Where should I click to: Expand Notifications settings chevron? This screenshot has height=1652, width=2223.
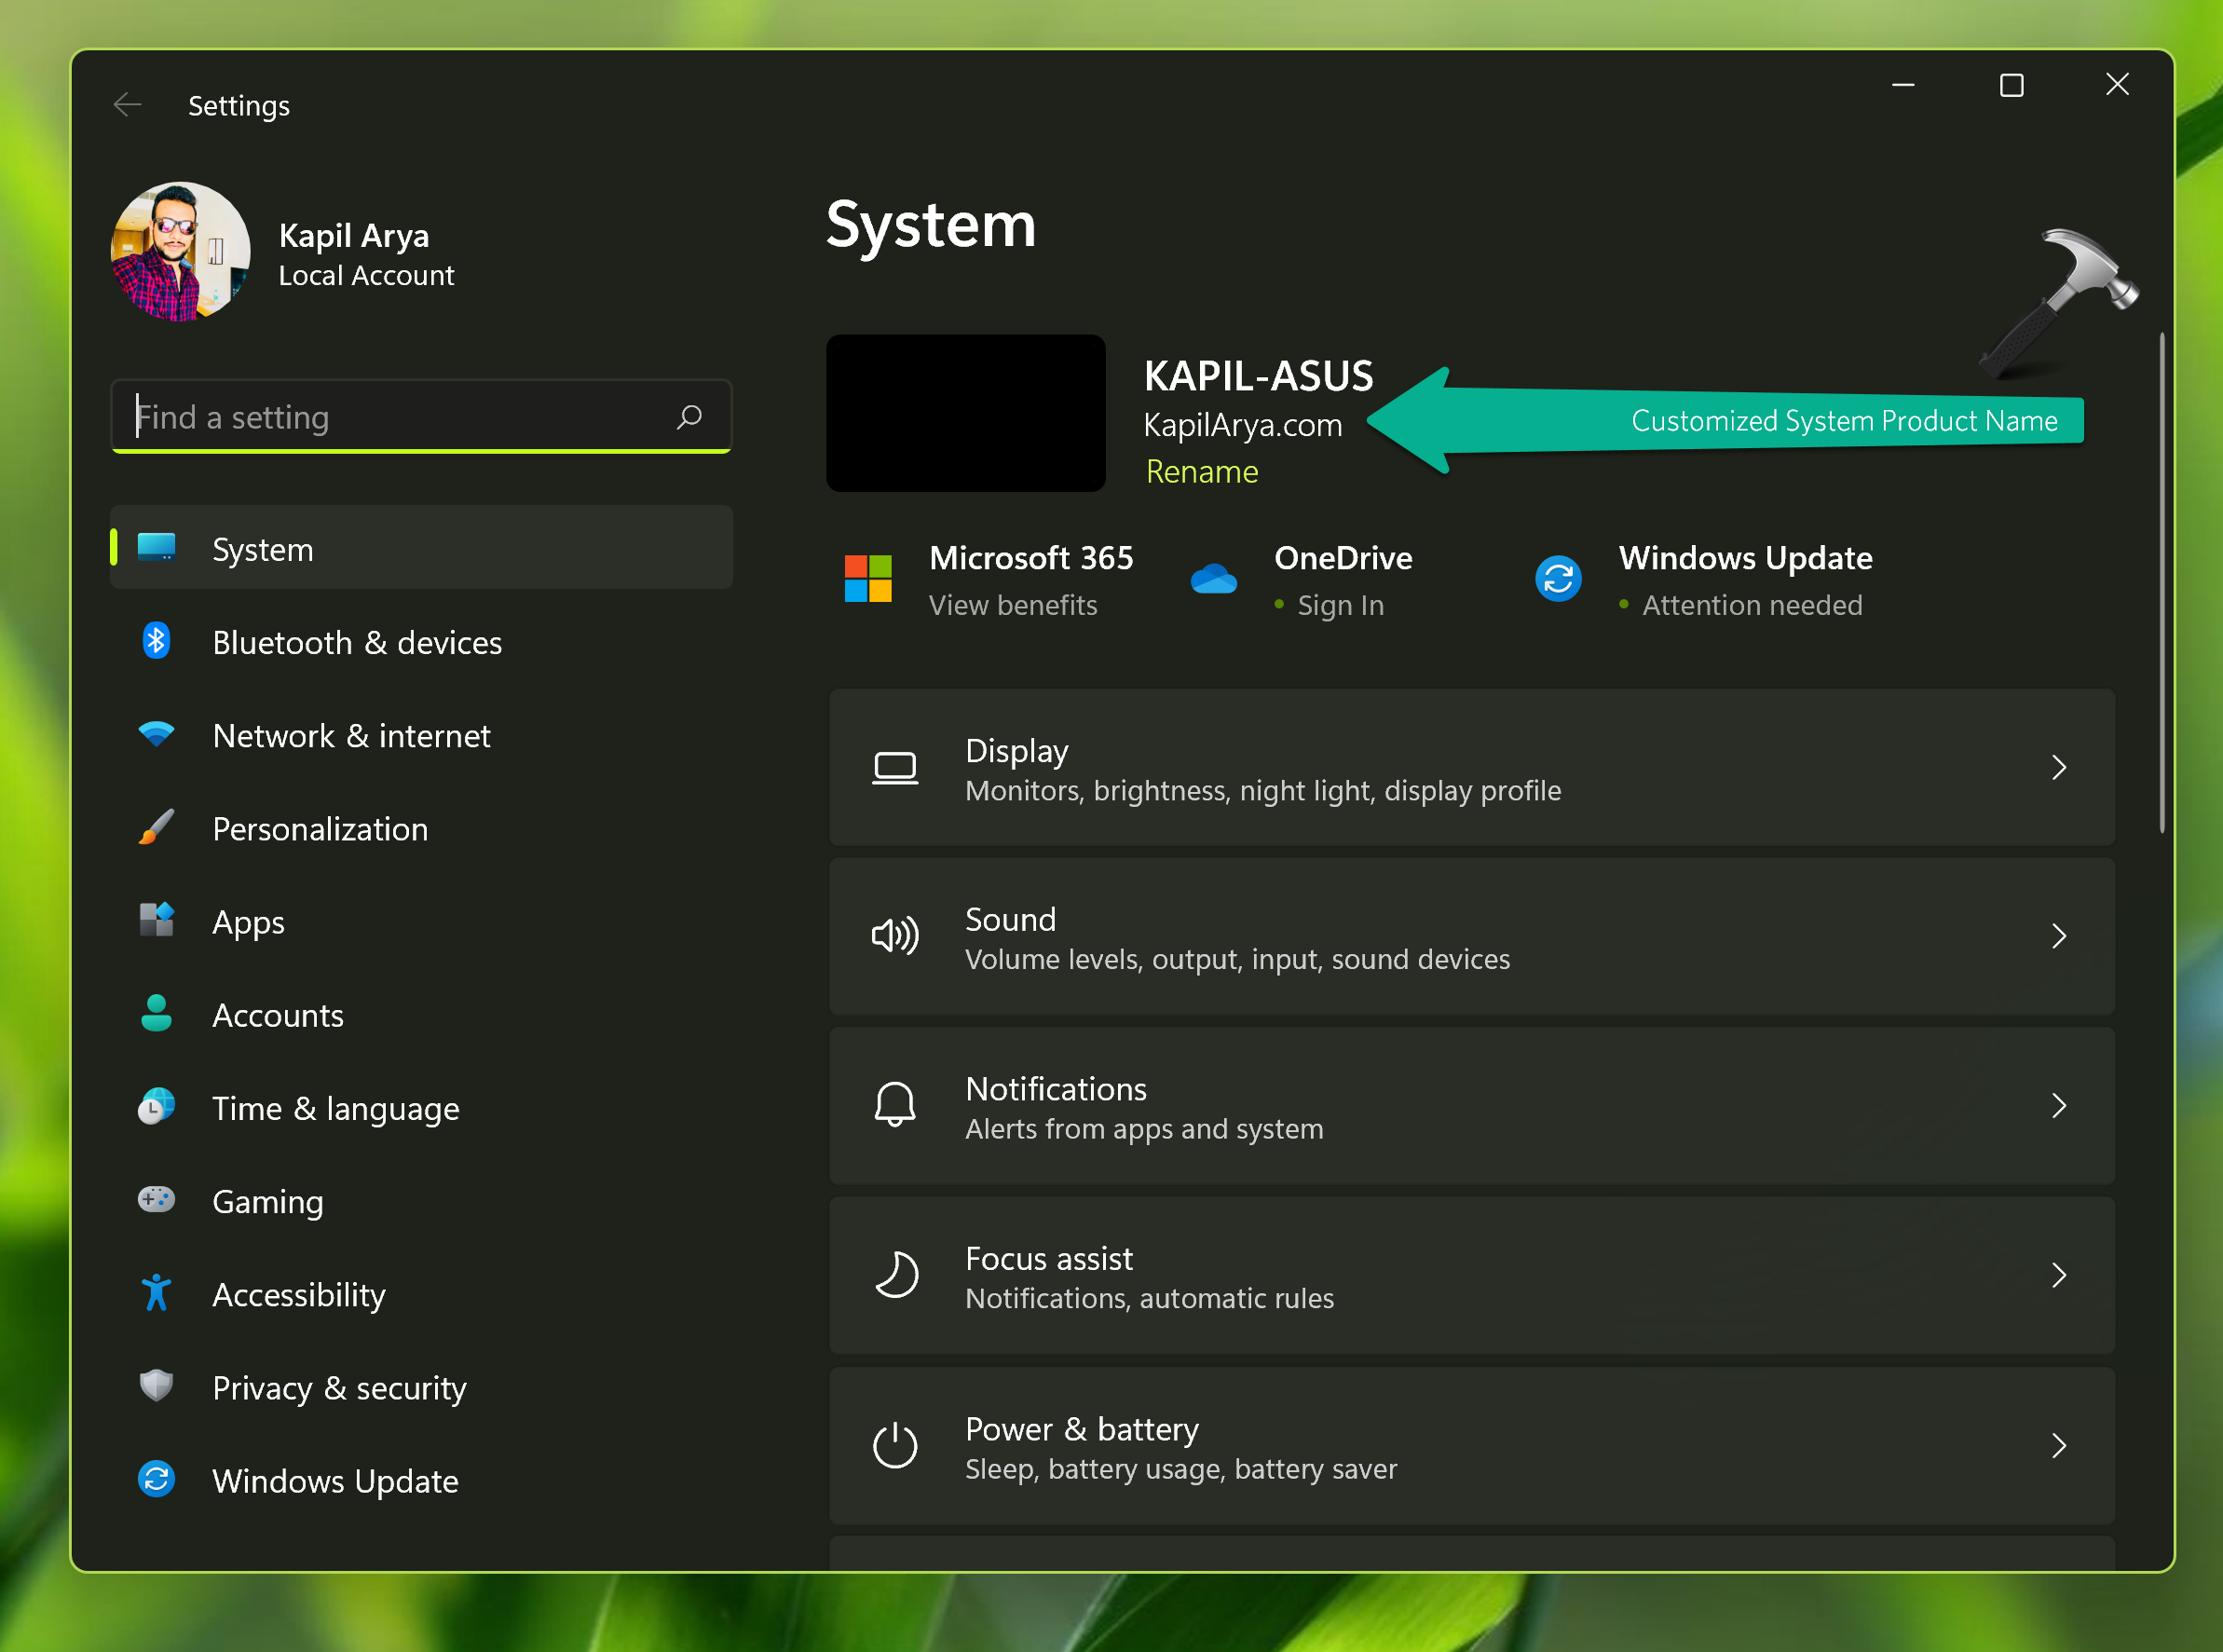[2058, 1106]
